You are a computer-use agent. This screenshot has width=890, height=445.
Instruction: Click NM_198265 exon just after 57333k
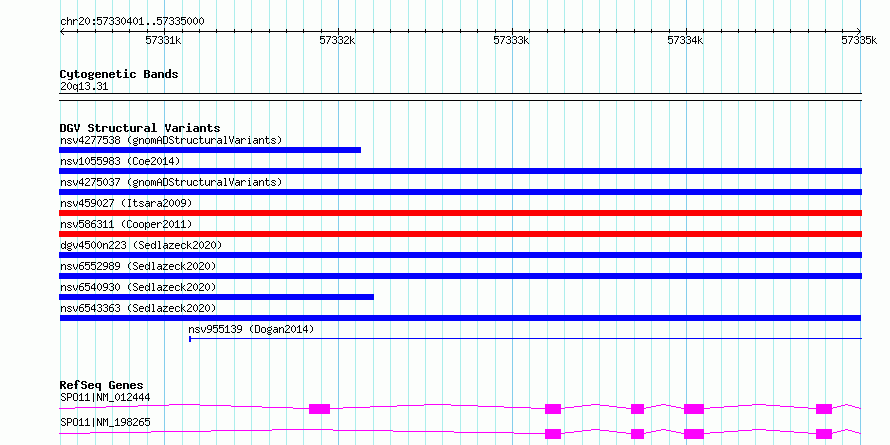553,434
